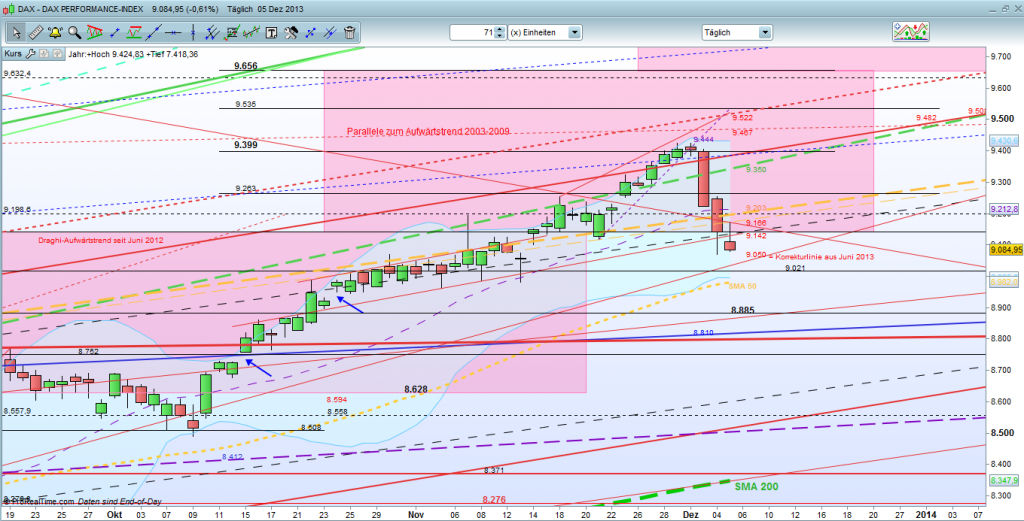Click the 9.430,6 blue axis price tag

coord(1004,141)
